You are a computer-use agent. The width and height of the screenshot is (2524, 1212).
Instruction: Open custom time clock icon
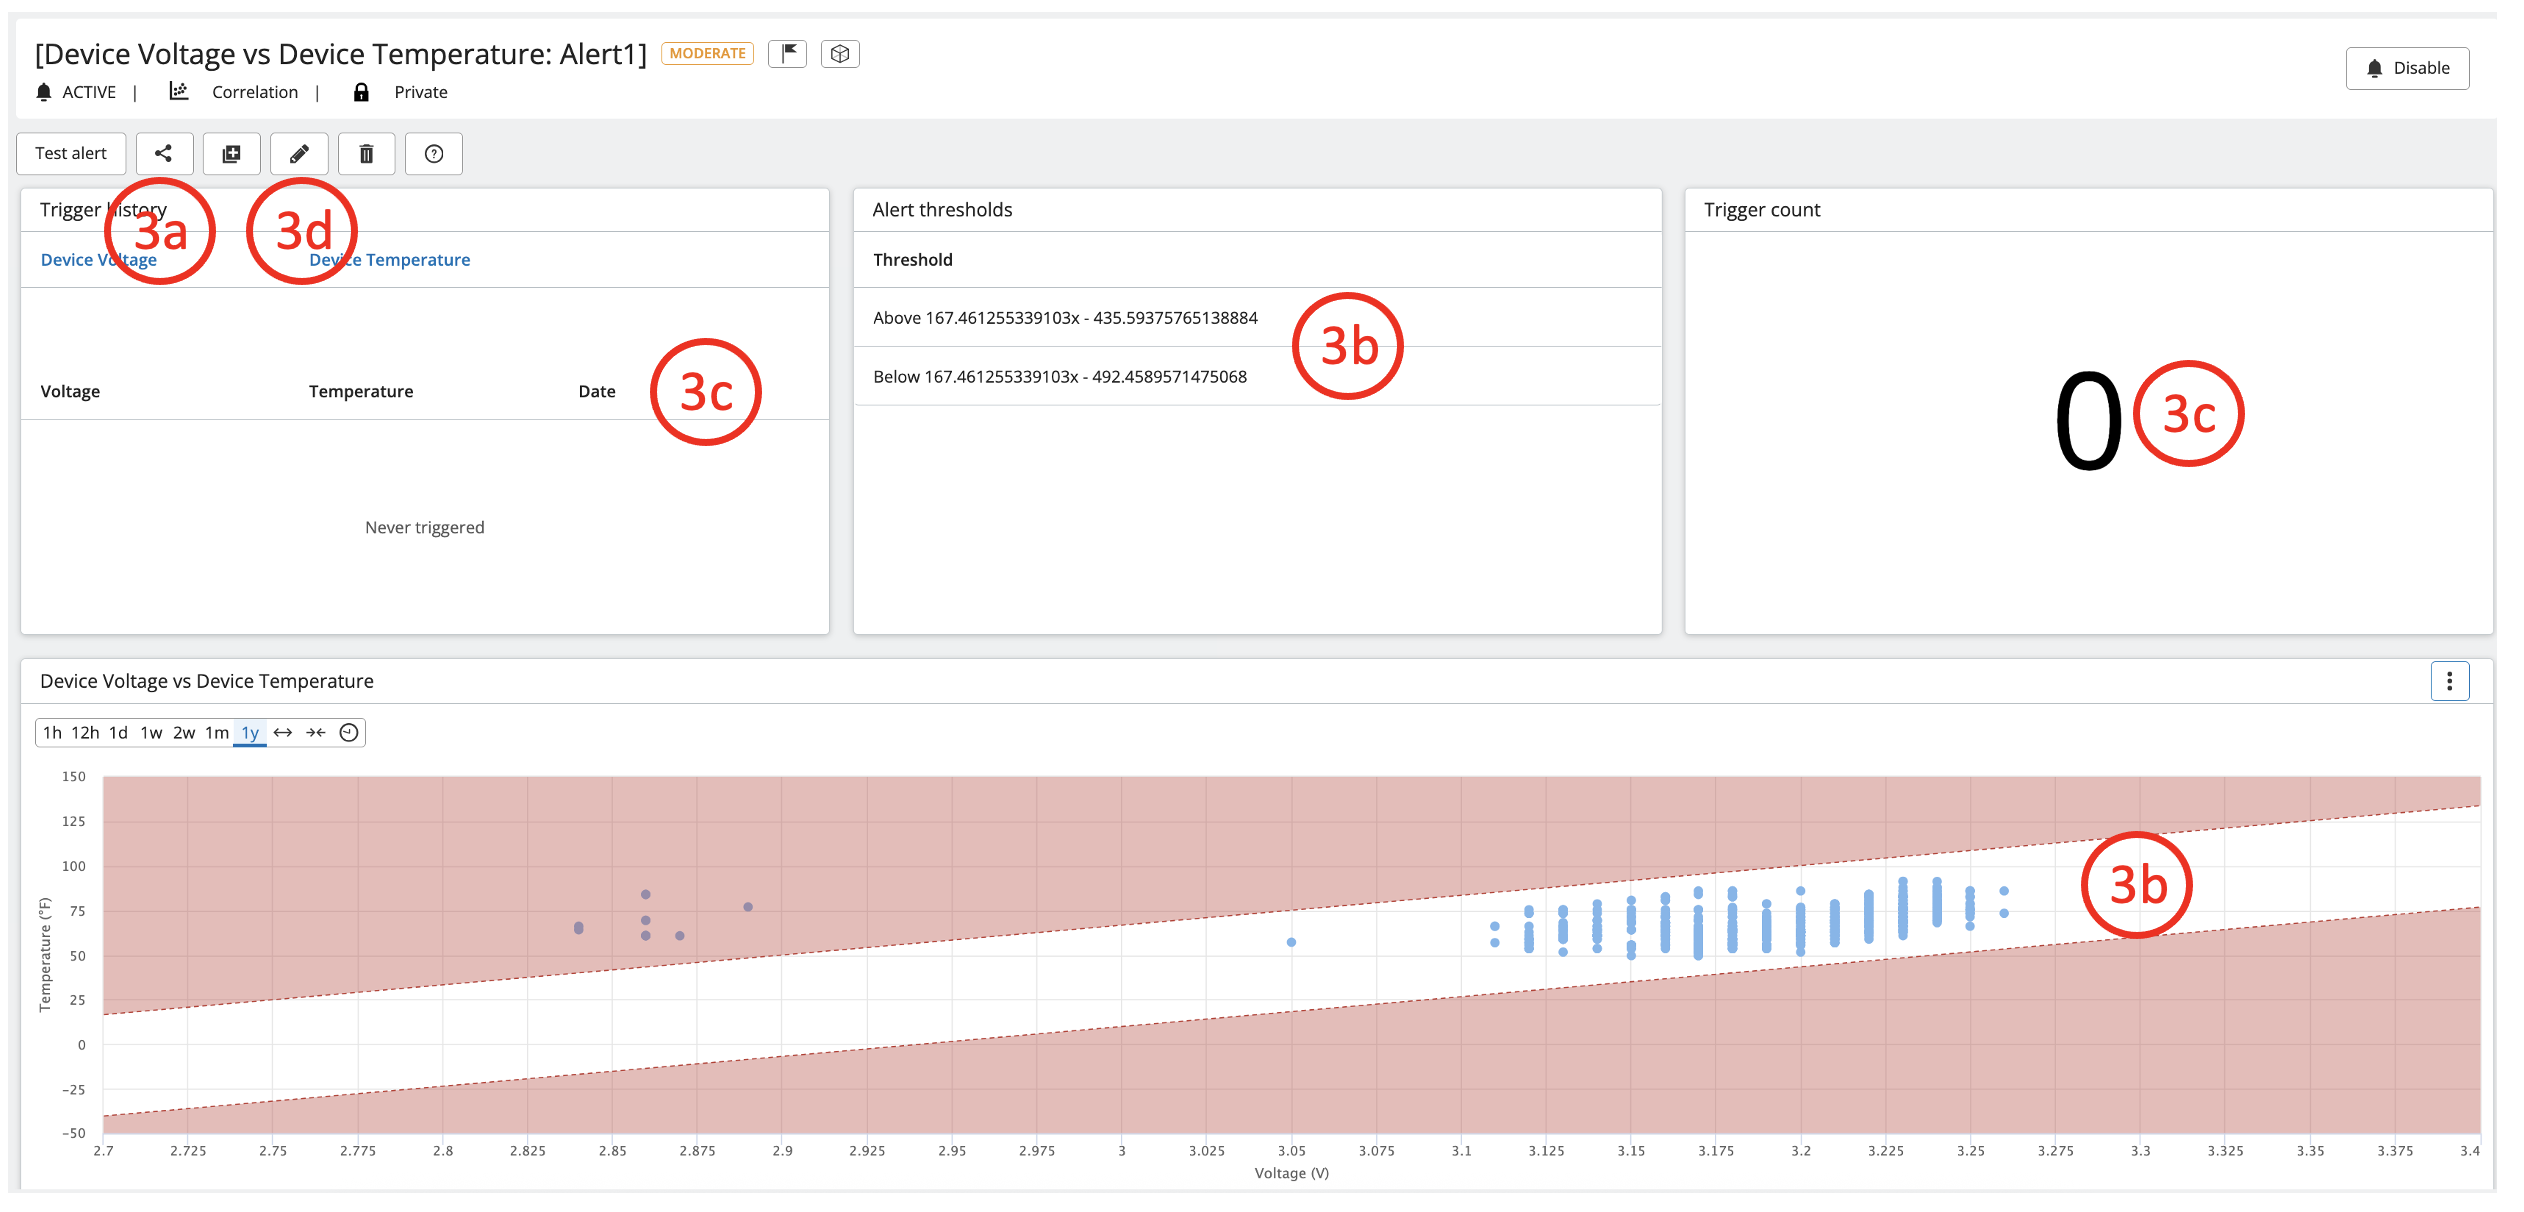point(349,732)
